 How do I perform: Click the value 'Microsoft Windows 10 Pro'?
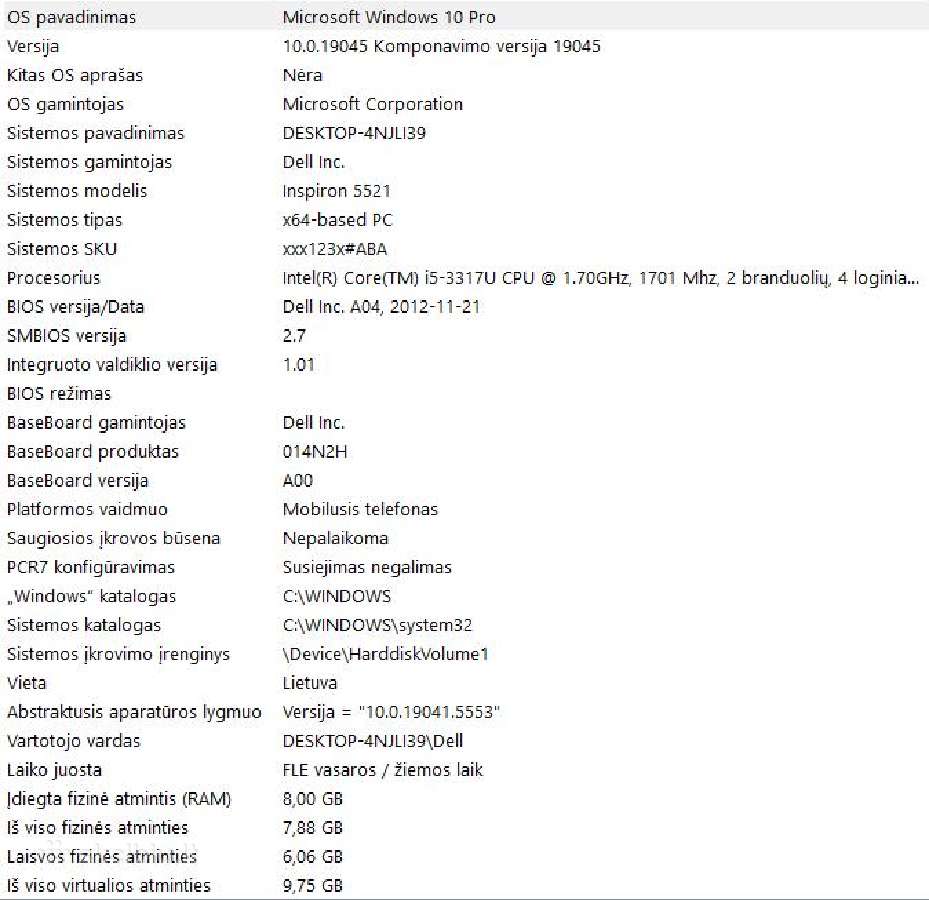[x=389, y=17]
